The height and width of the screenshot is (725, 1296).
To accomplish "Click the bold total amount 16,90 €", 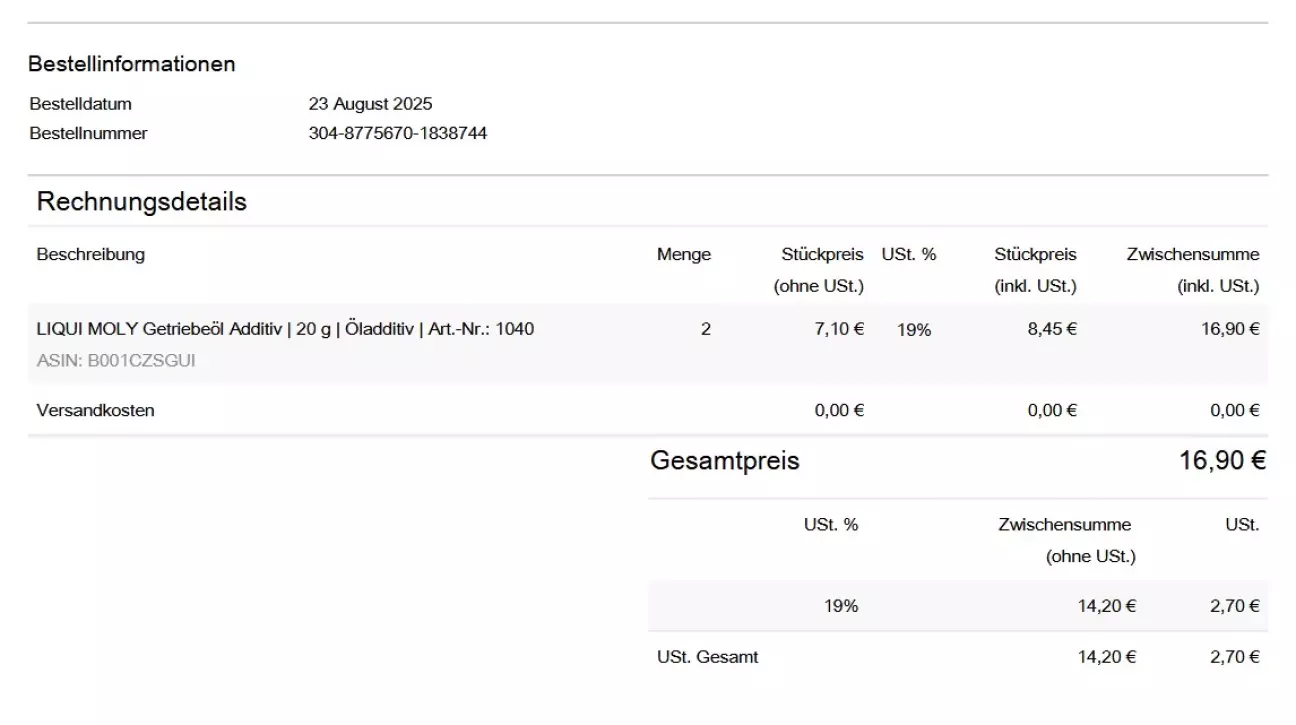I will (x=1223, y=461).
